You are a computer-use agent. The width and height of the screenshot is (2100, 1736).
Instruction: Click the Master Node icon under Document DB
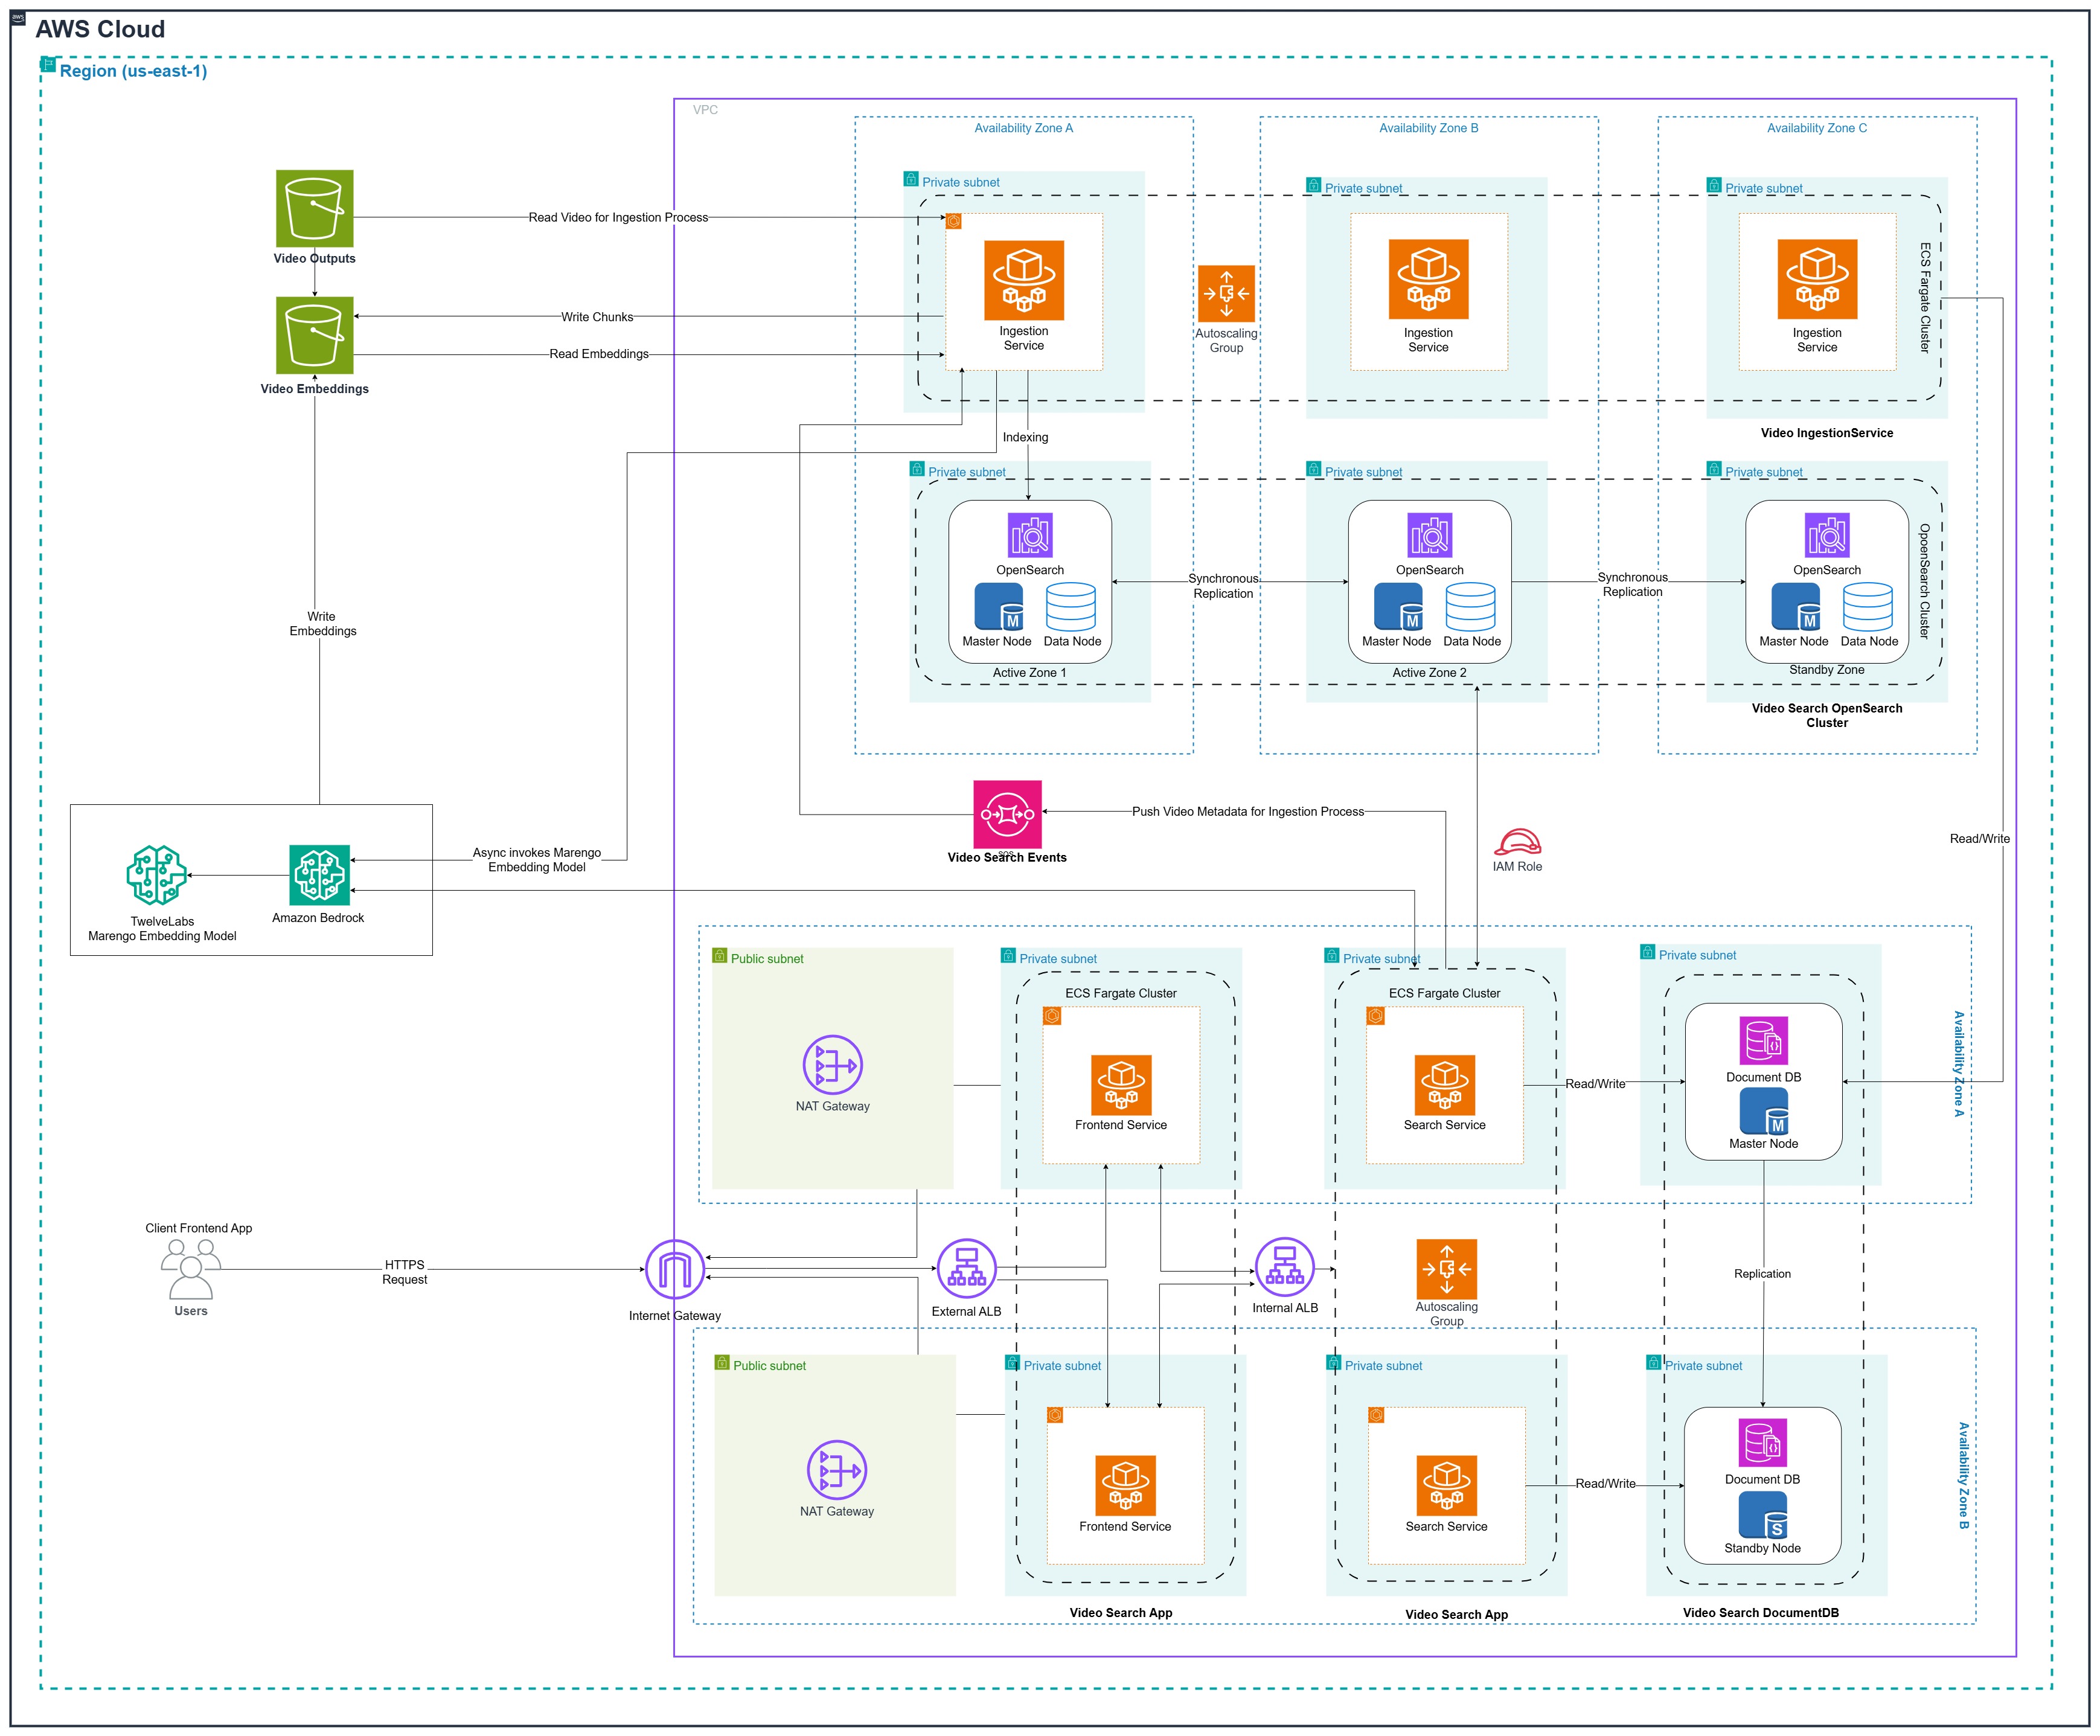click(x=1764, y=1111)
